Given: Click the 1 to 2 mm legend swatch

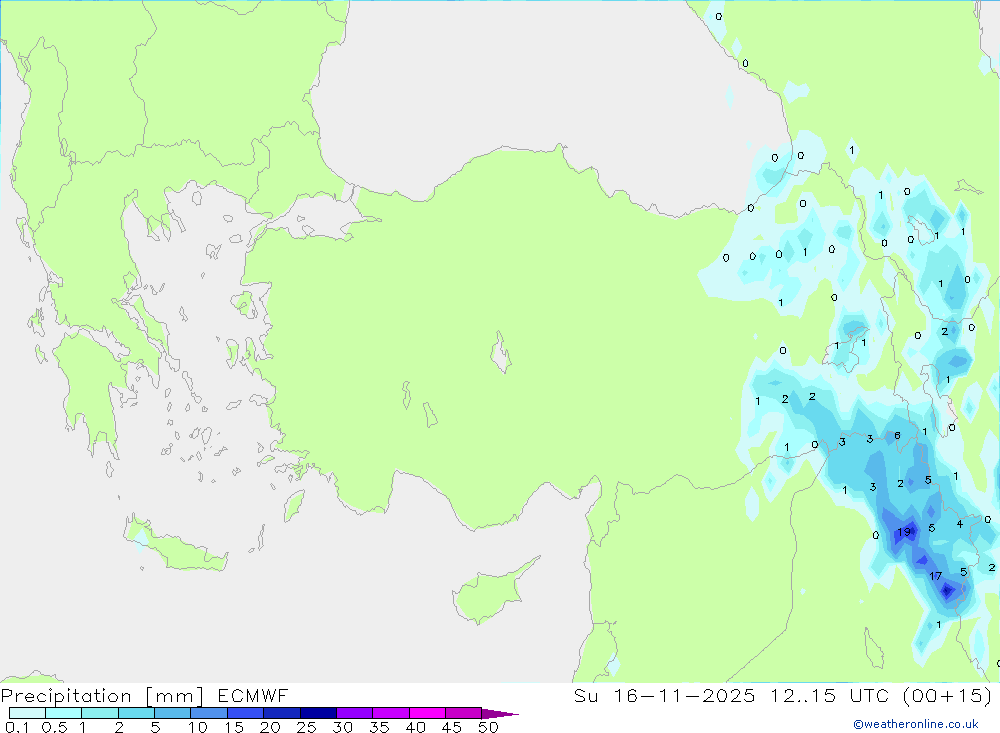Looking at the screenshot, I should 99,713.
